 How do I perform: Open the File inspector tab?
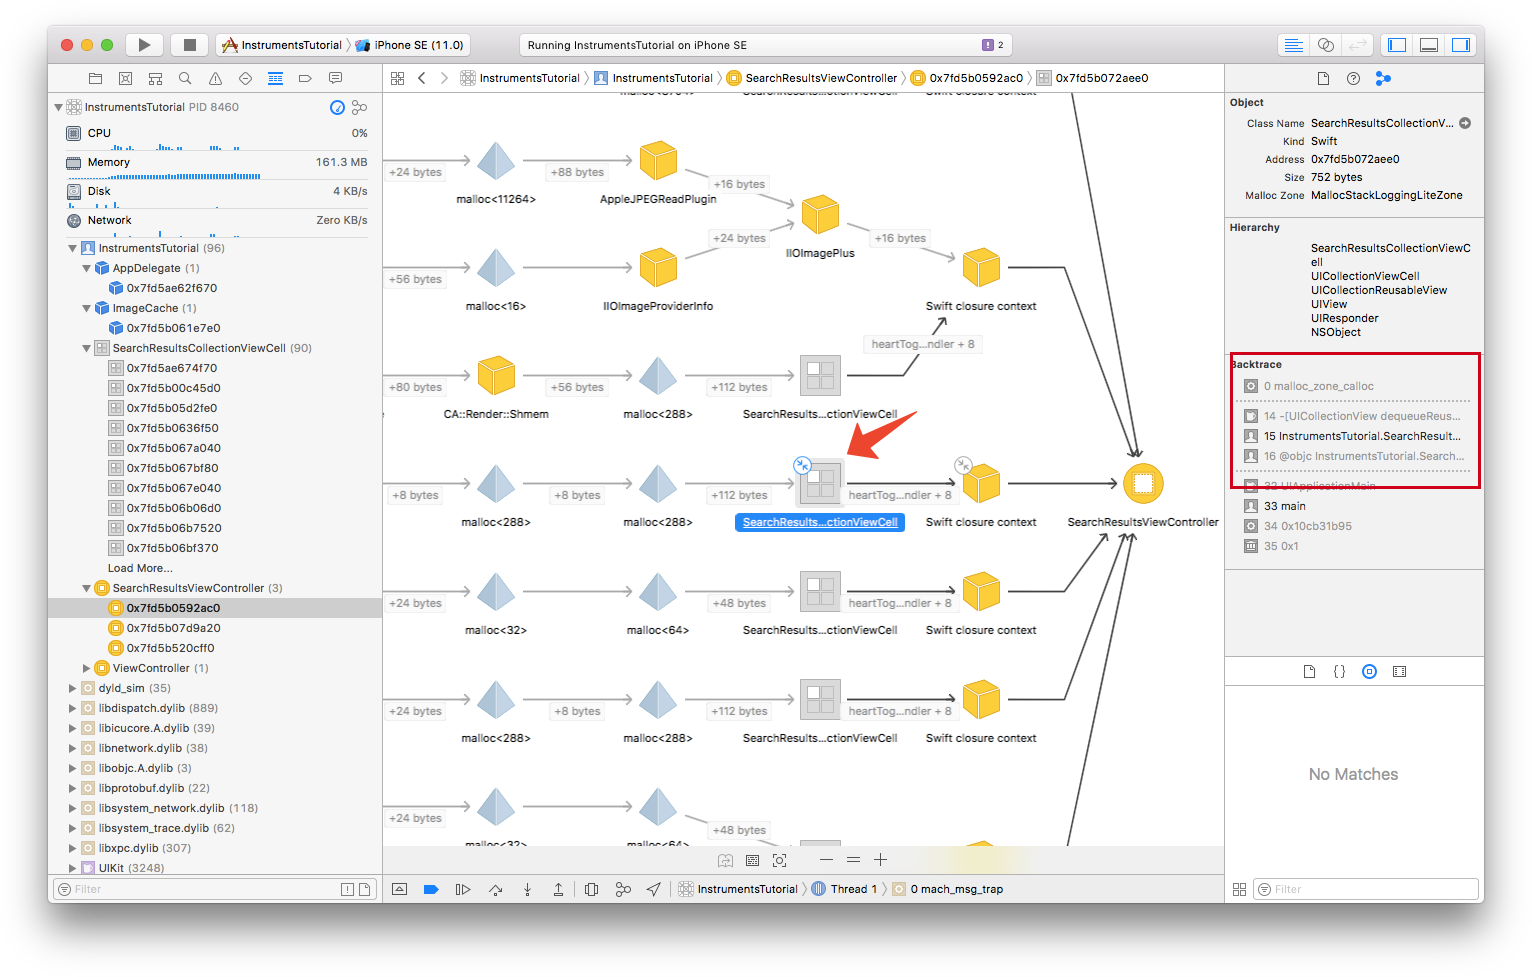click(x=1323, y=78)
